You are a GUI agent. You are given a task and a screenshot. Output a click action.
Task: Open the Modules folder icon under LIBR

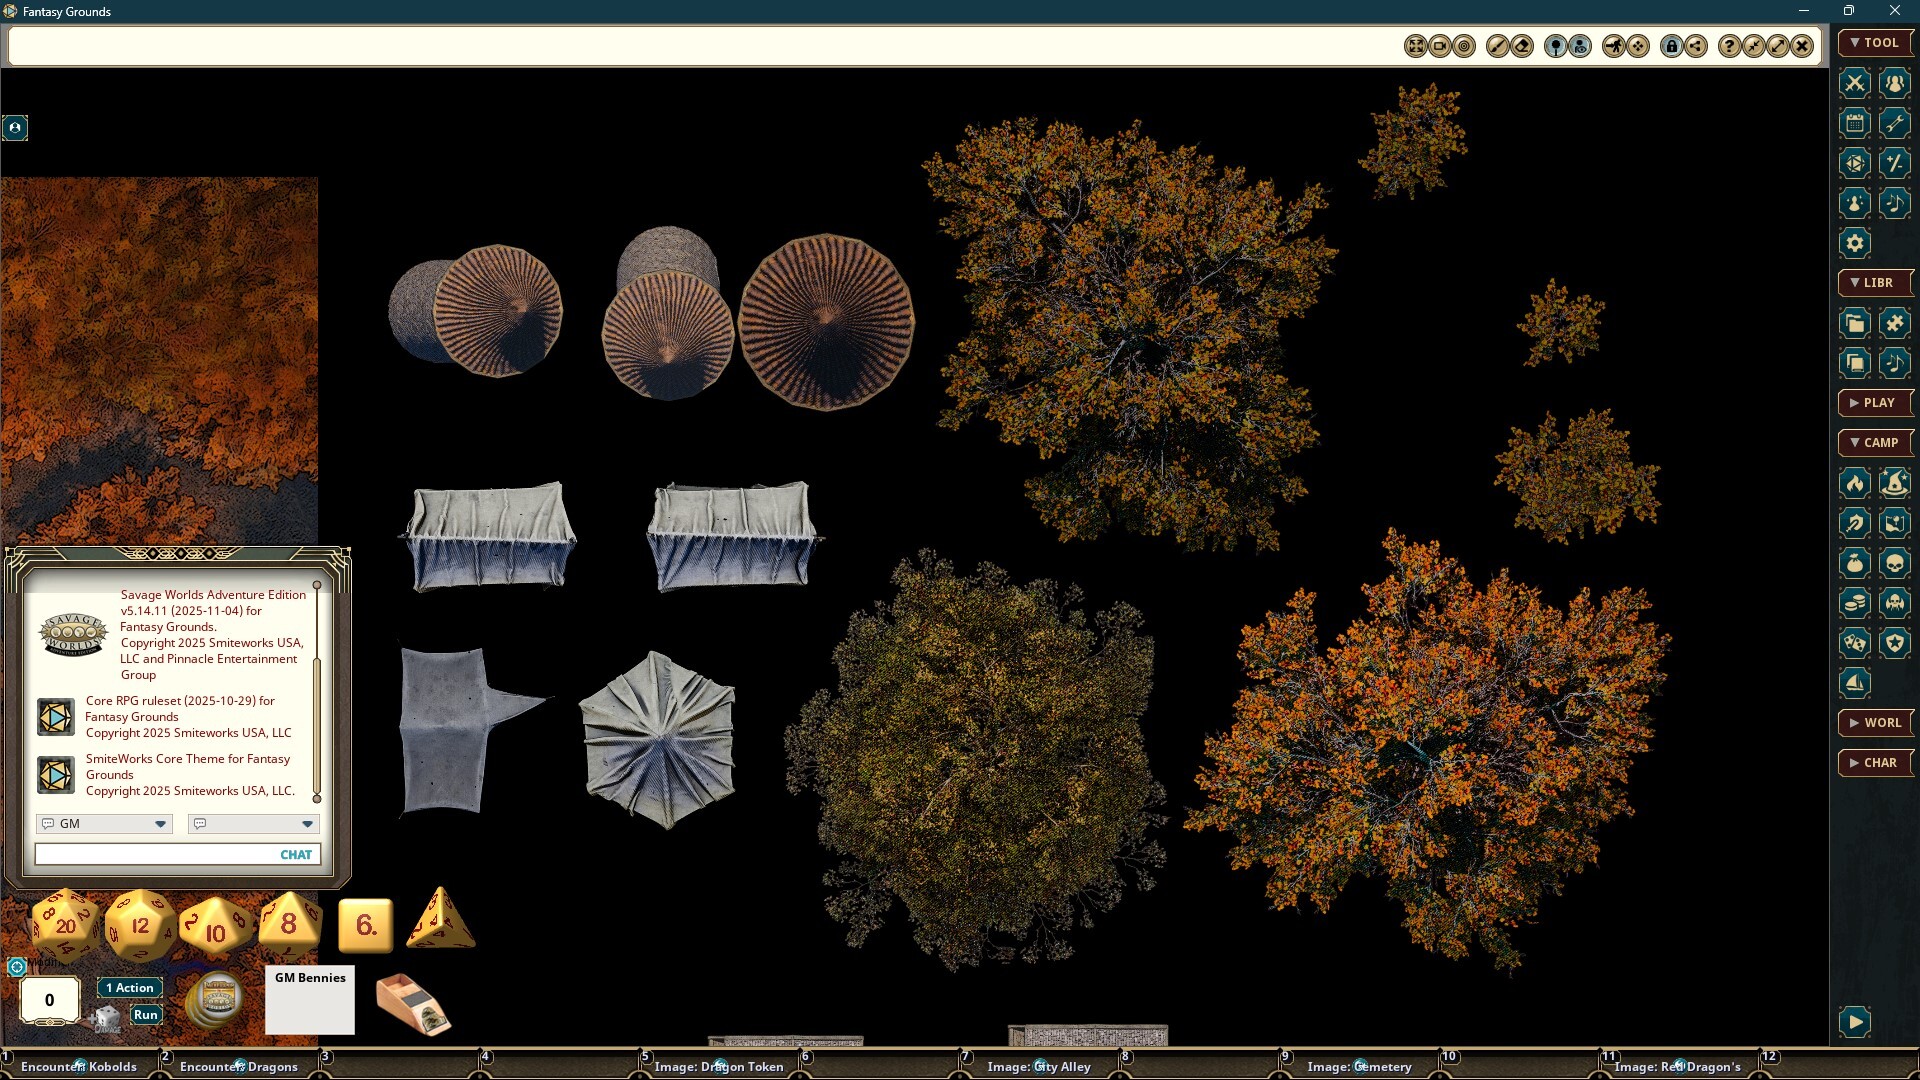pyautogui.click(x=1855, y=322)
